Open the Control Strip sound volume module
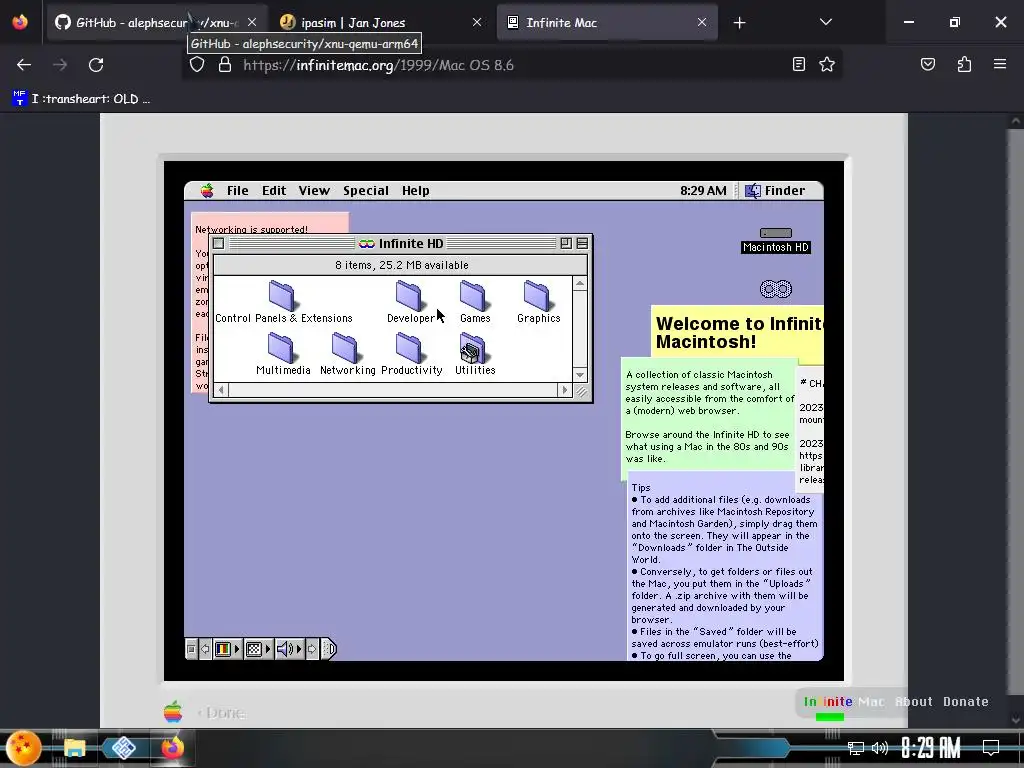The width and height of the screenshot is (1024, 768). click(288, 649)
